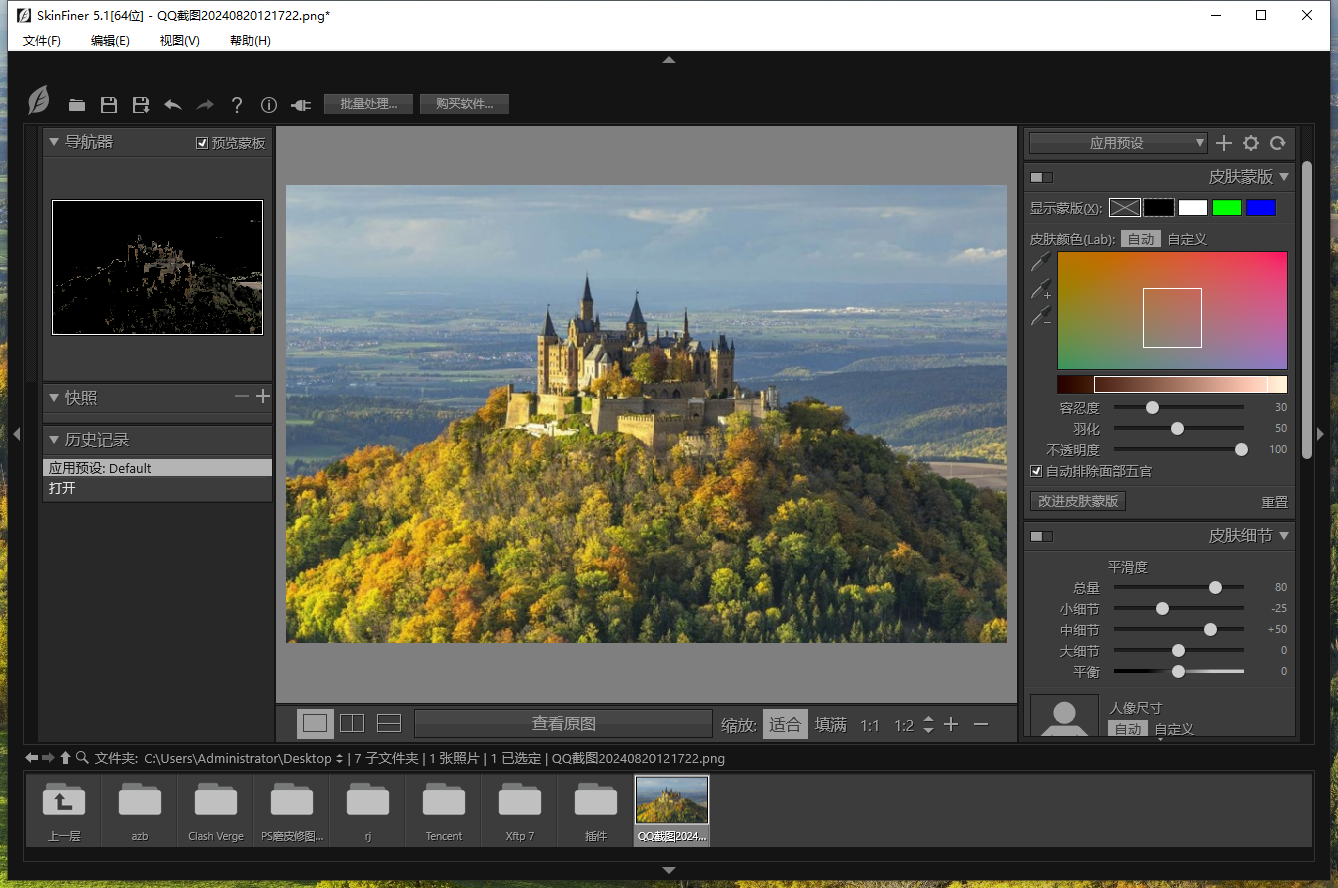Toggle the 预览蒙板 checkbox
This screenshot has width=1338, height=888.
202,143
